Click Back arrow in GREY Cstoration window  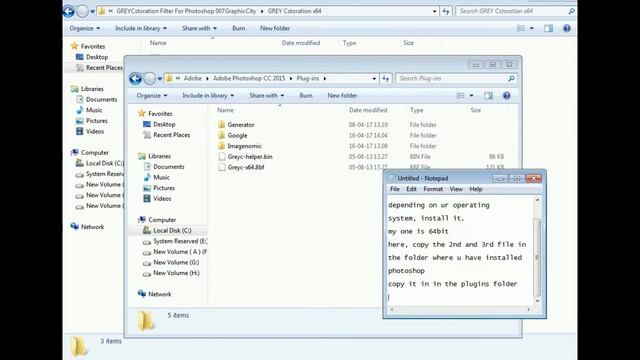[x=68, y=11]
